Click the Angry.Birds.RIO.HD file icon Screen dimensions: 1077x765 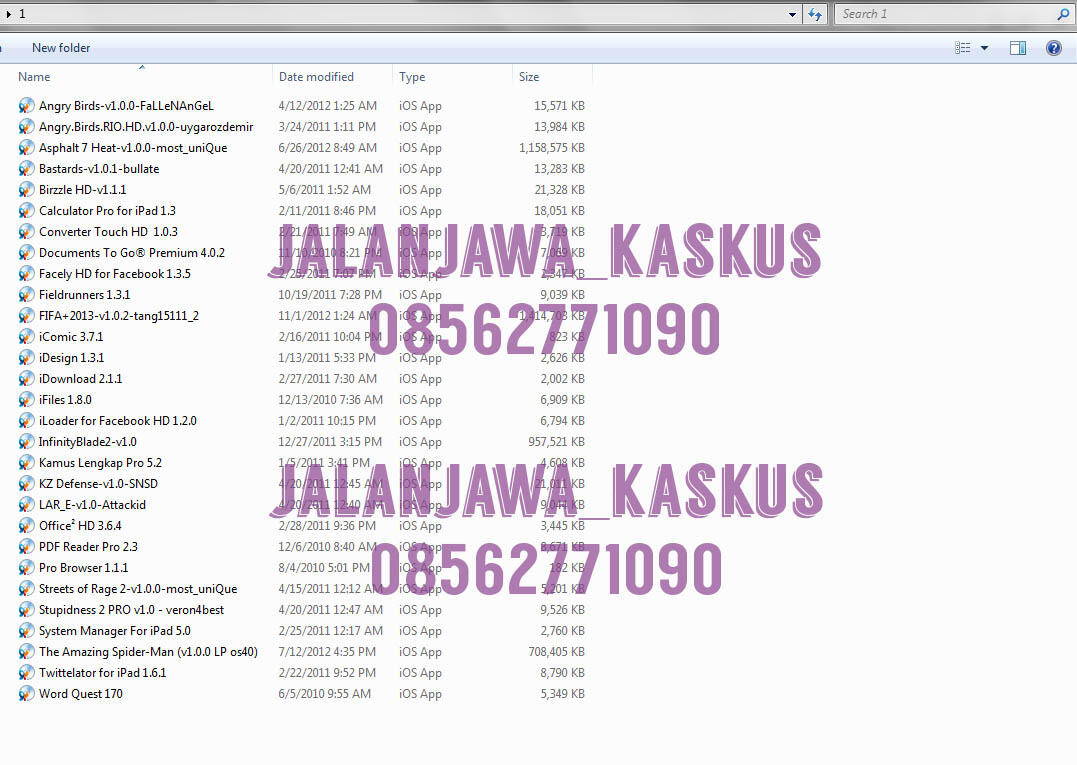[26, 127]
